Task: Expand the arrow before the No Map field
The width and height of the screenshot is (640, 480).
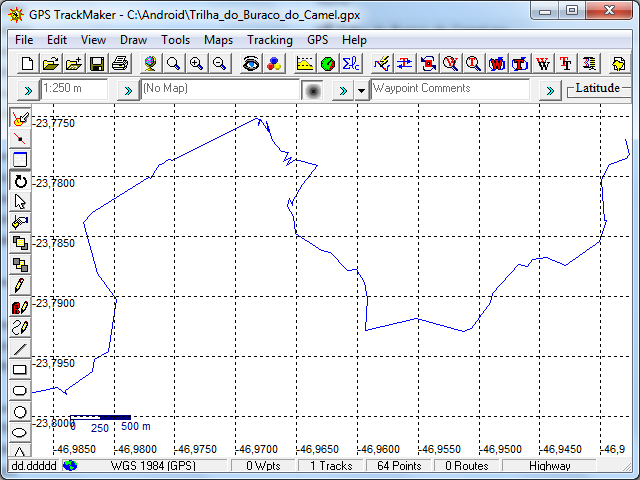Action: tap(128, 90)
